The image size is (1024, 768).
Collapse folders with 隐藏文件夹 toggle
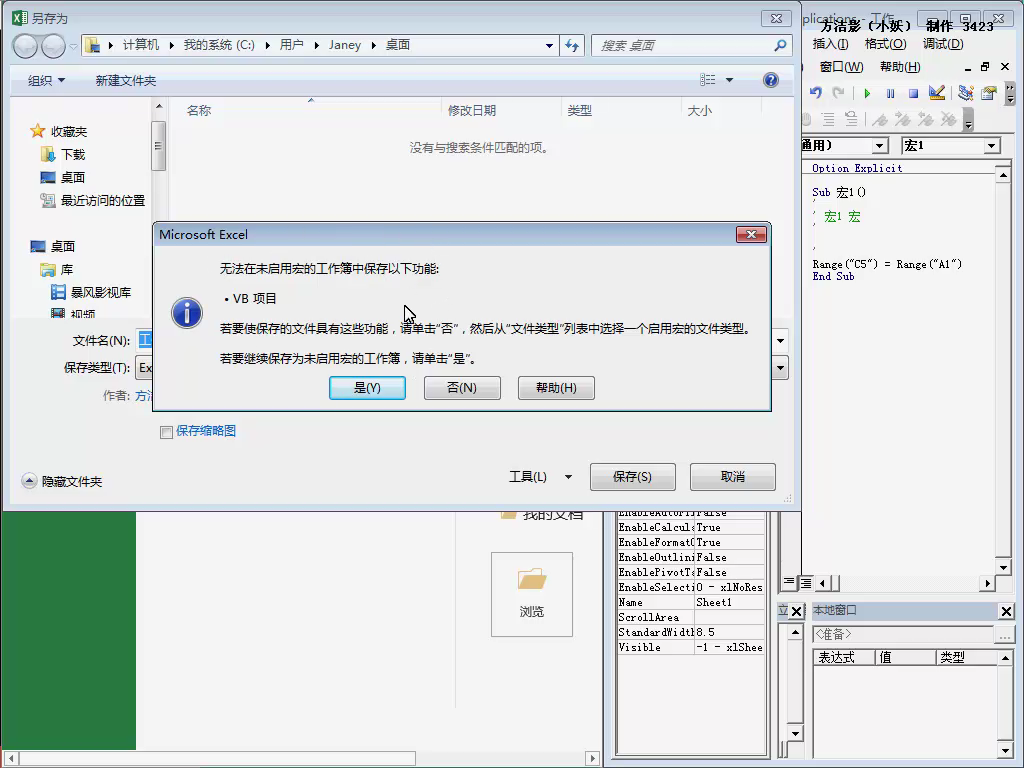[62, 481]
